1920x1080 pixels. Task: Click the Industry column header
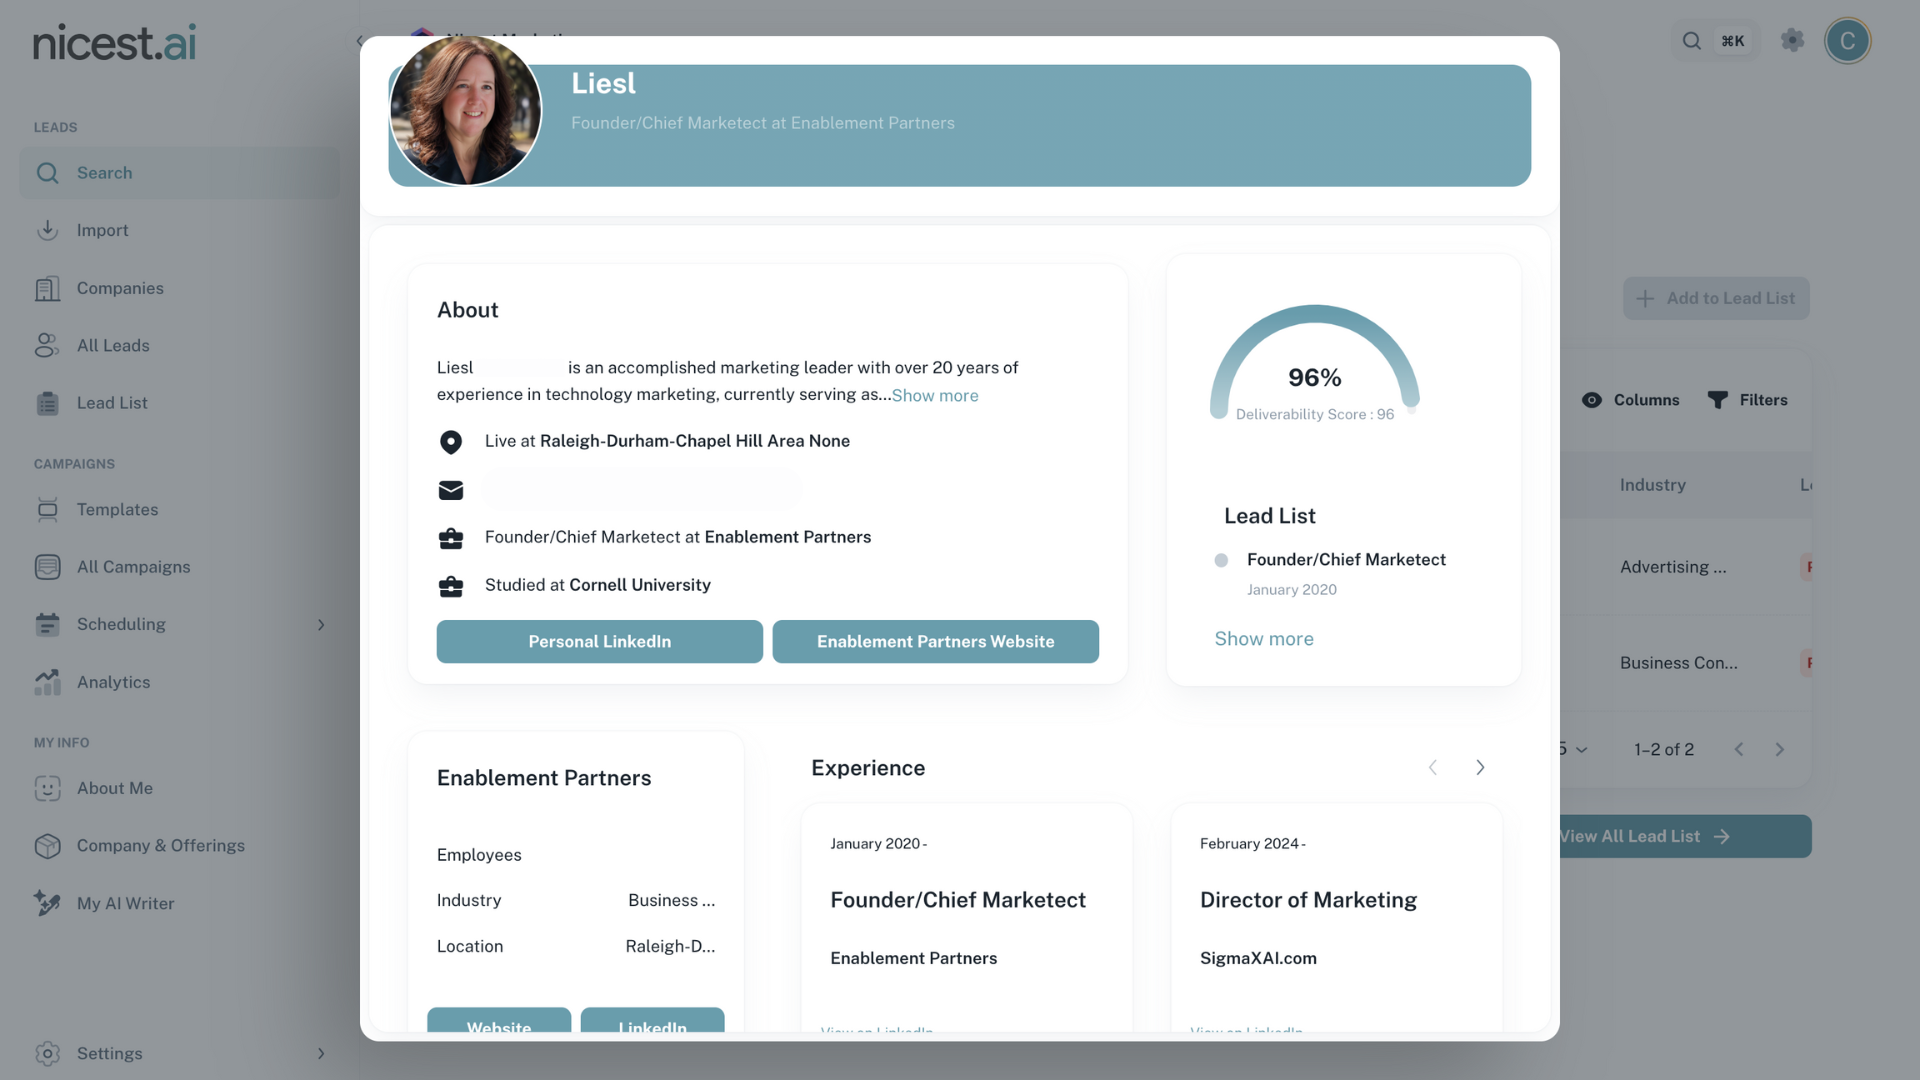[1653, 485]
